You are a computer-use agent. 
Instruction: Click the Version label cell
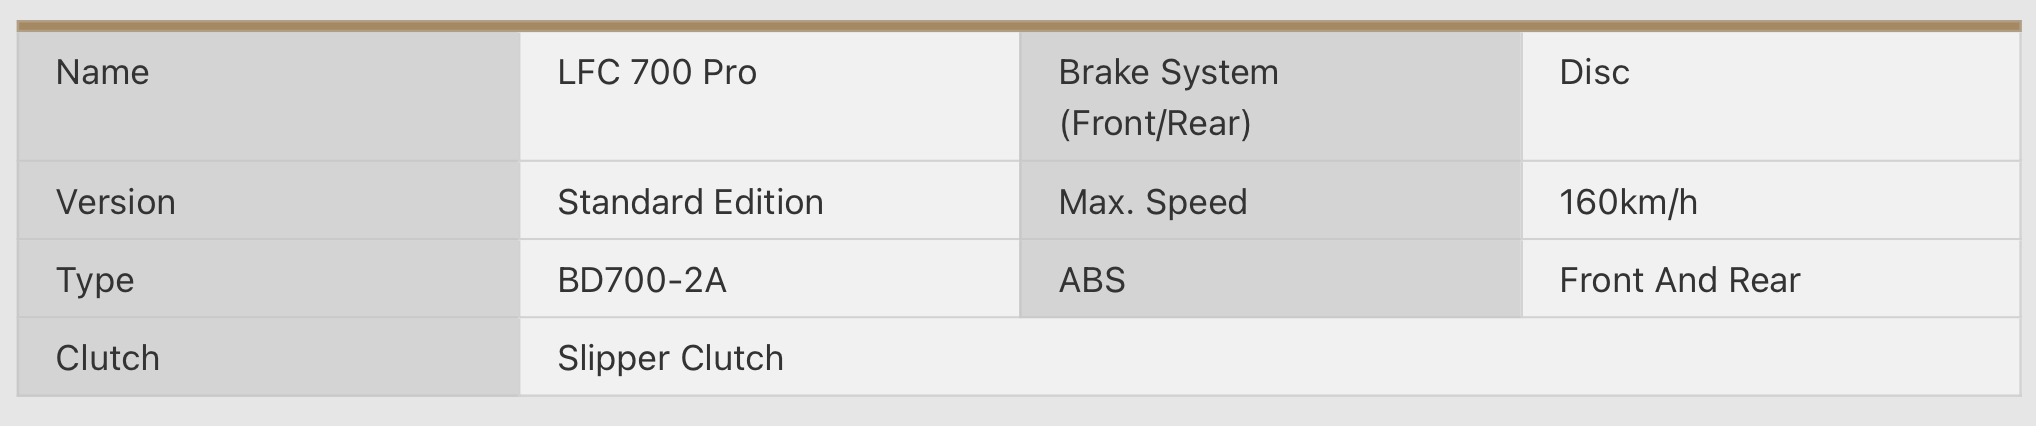[x=269, y=201]
